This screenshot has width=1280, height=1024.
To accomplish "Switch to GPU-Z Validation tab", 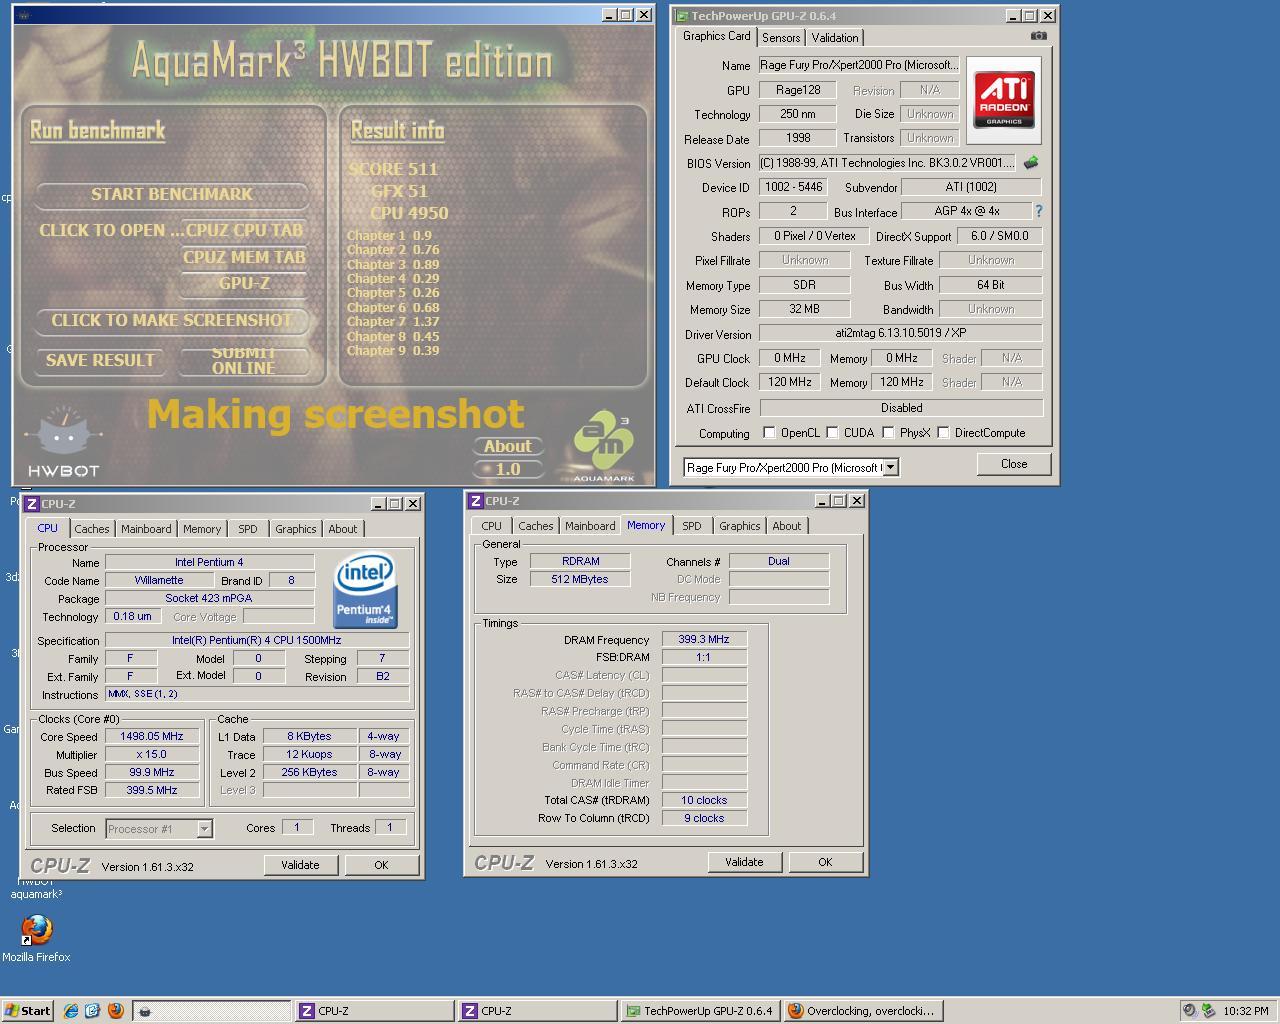I will pos(835,38).
